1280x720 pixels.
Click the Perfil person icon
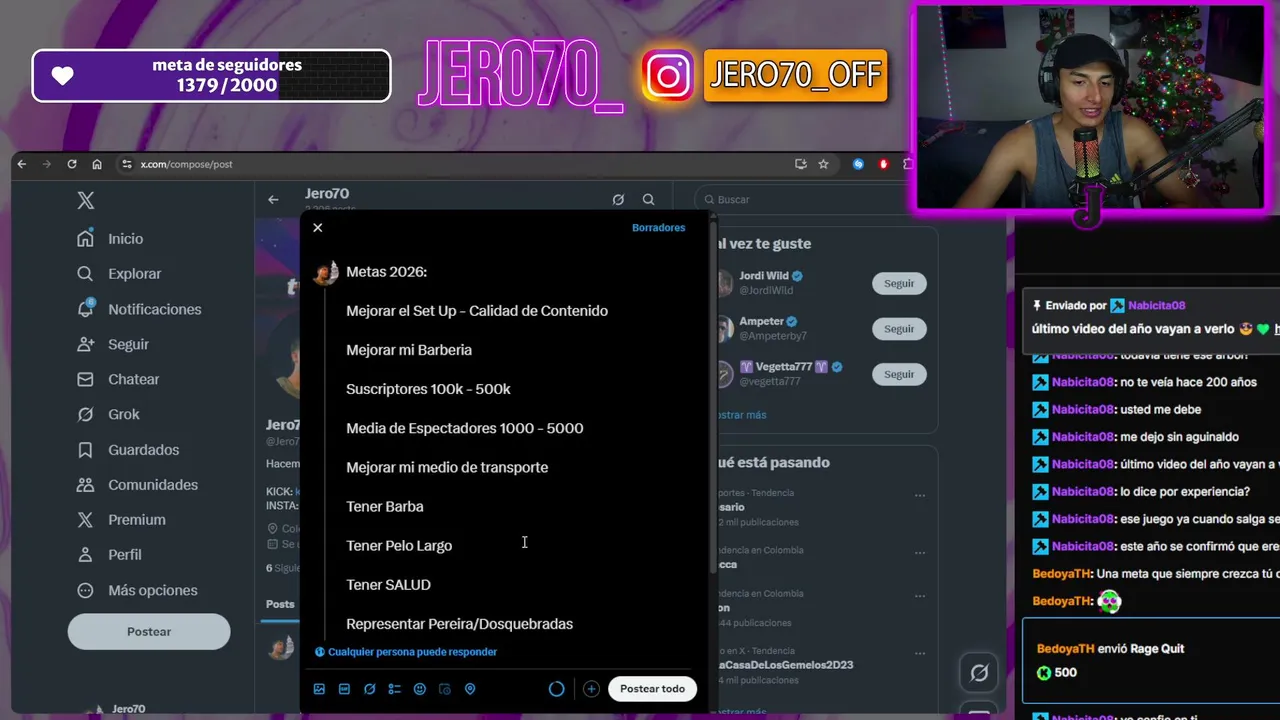point(86,555)
